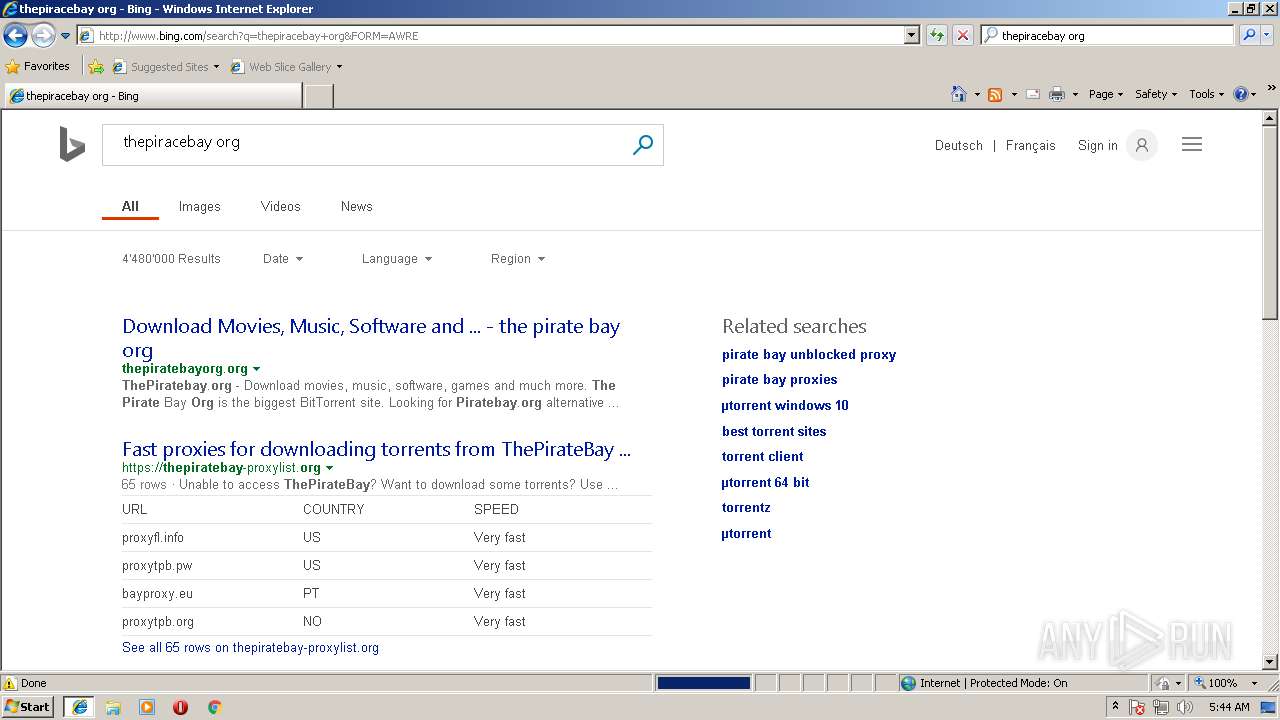
Task: Open the Bing logo home link
Action: coord(72,144)
